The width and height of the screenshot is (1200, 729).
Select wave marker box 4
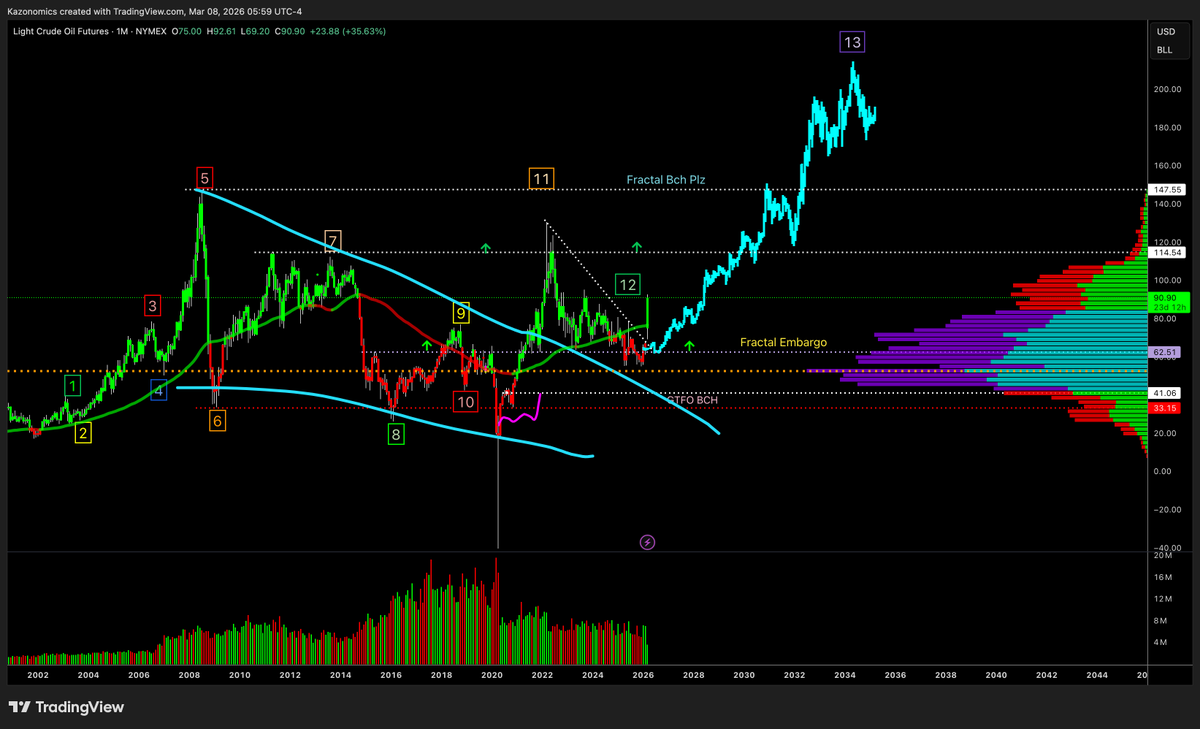159,391
